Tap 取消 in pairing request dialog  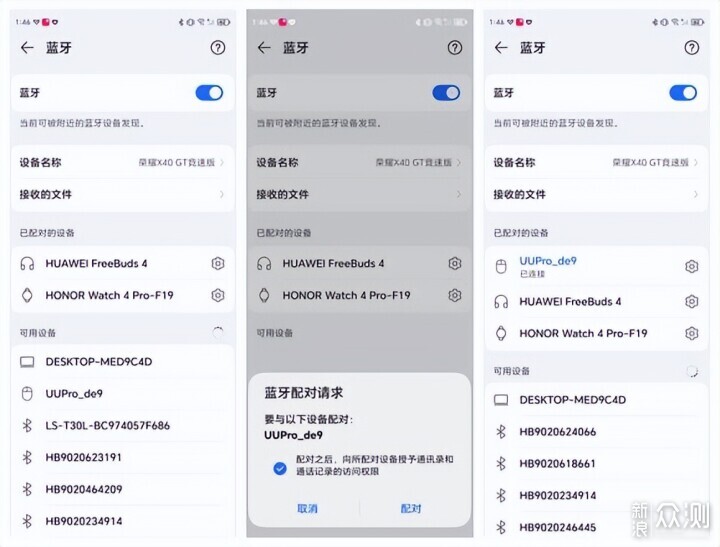click(x=307, y=508)
